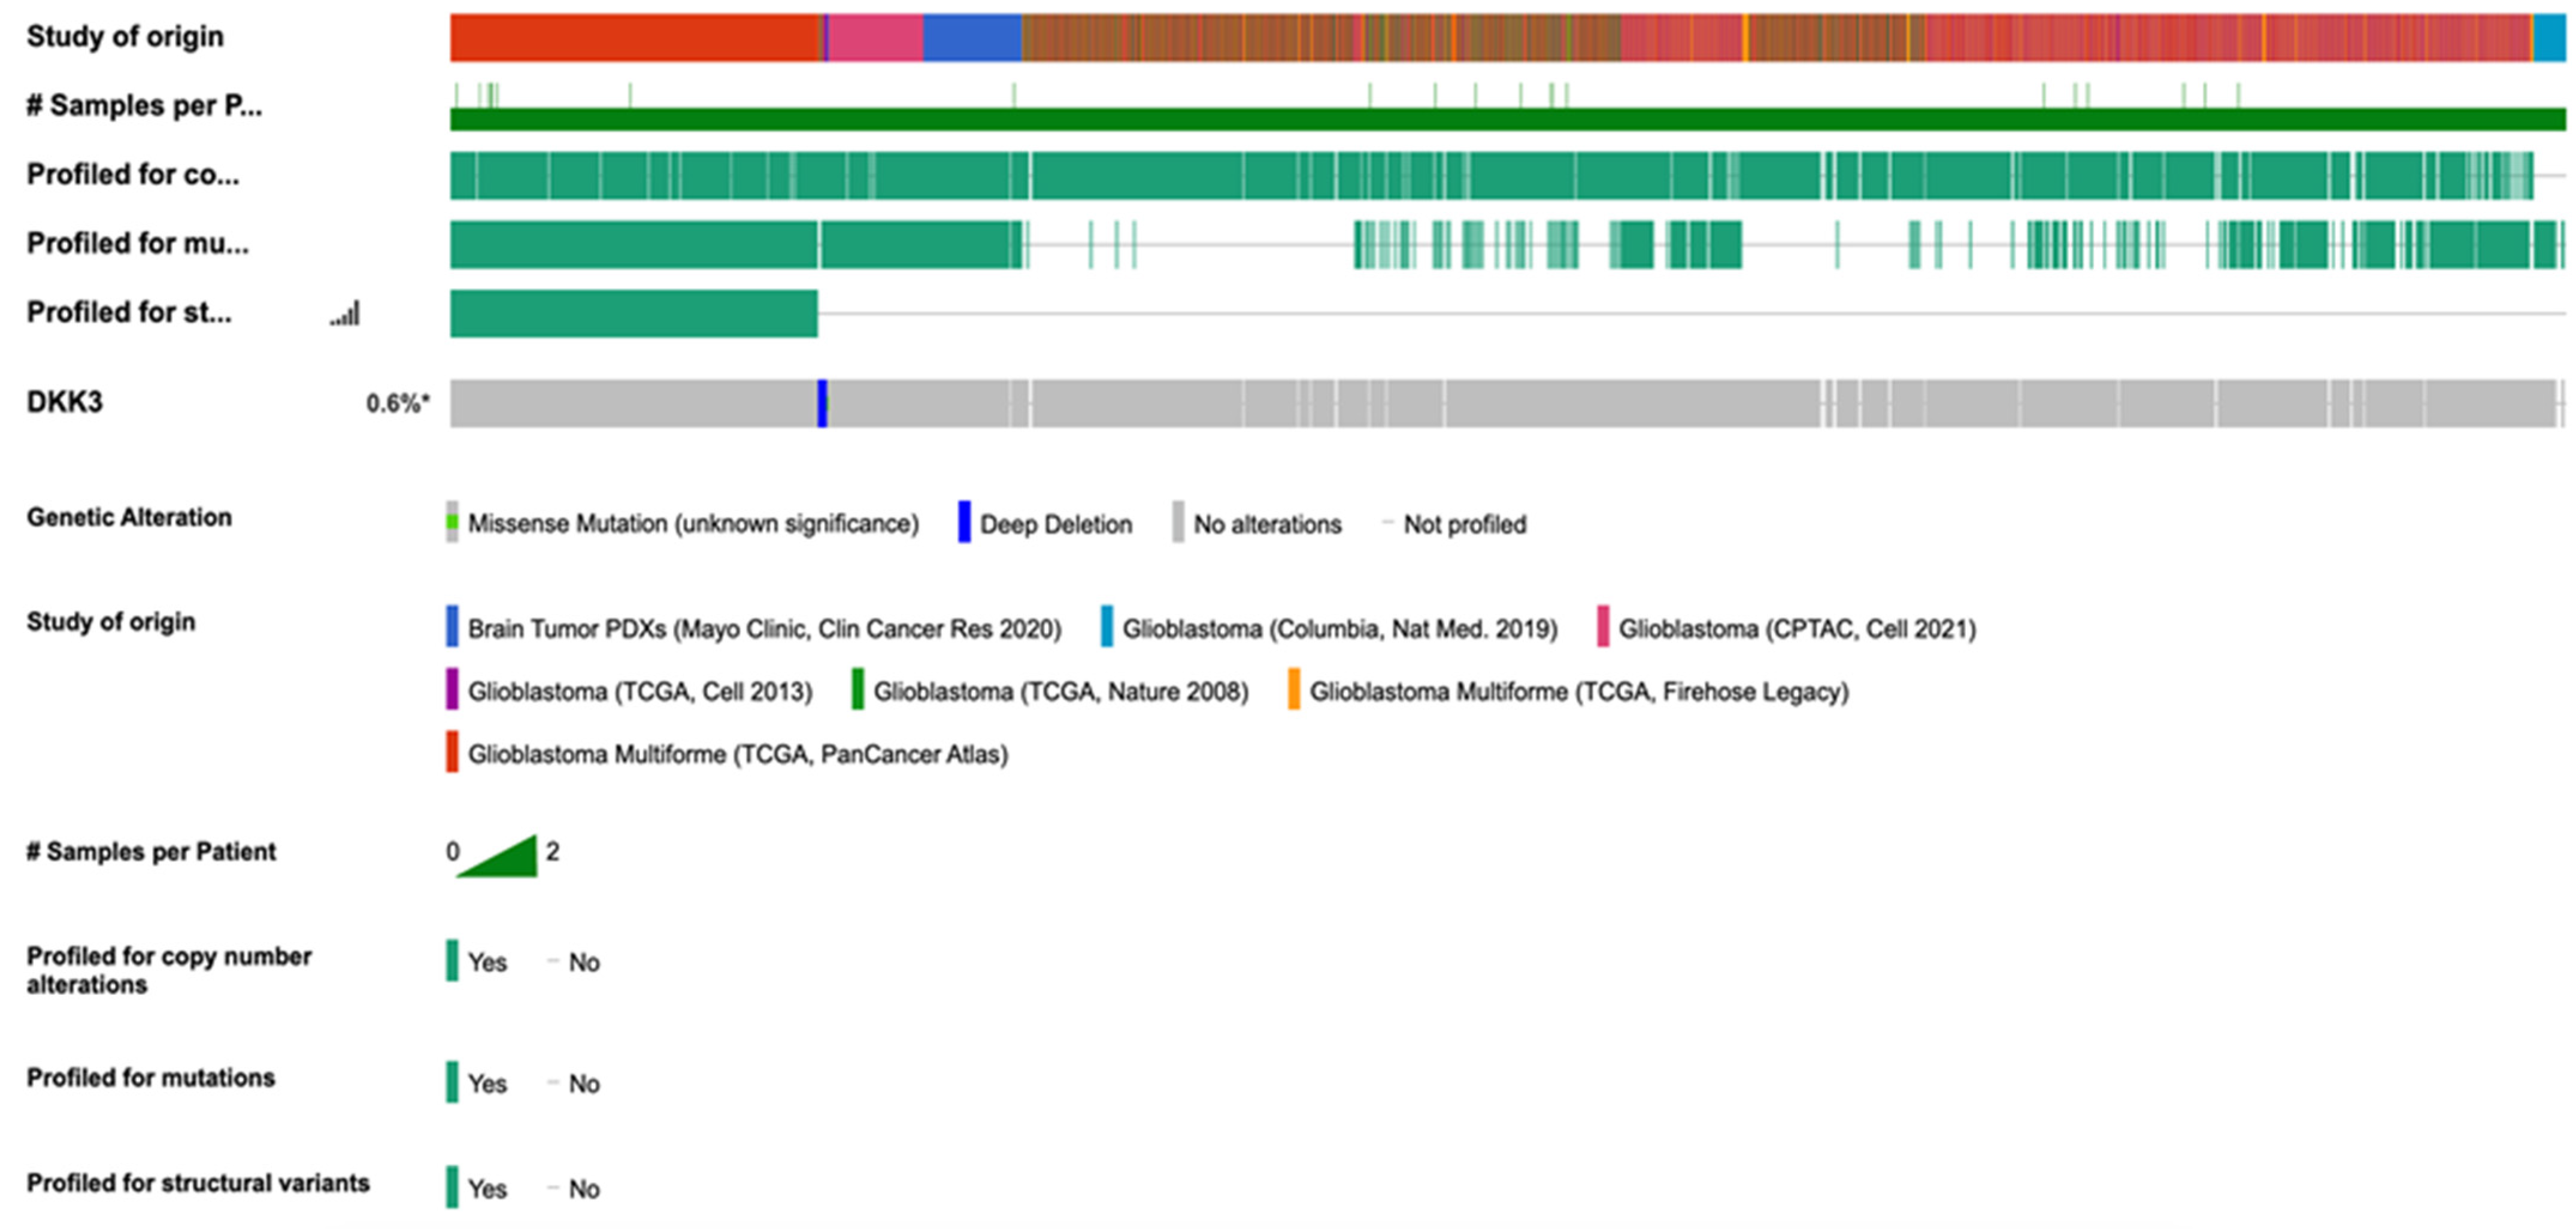Click the Missense Mutation legend icon
This screenshot has height=1229, width=2576.
click(x=452, y=522)
